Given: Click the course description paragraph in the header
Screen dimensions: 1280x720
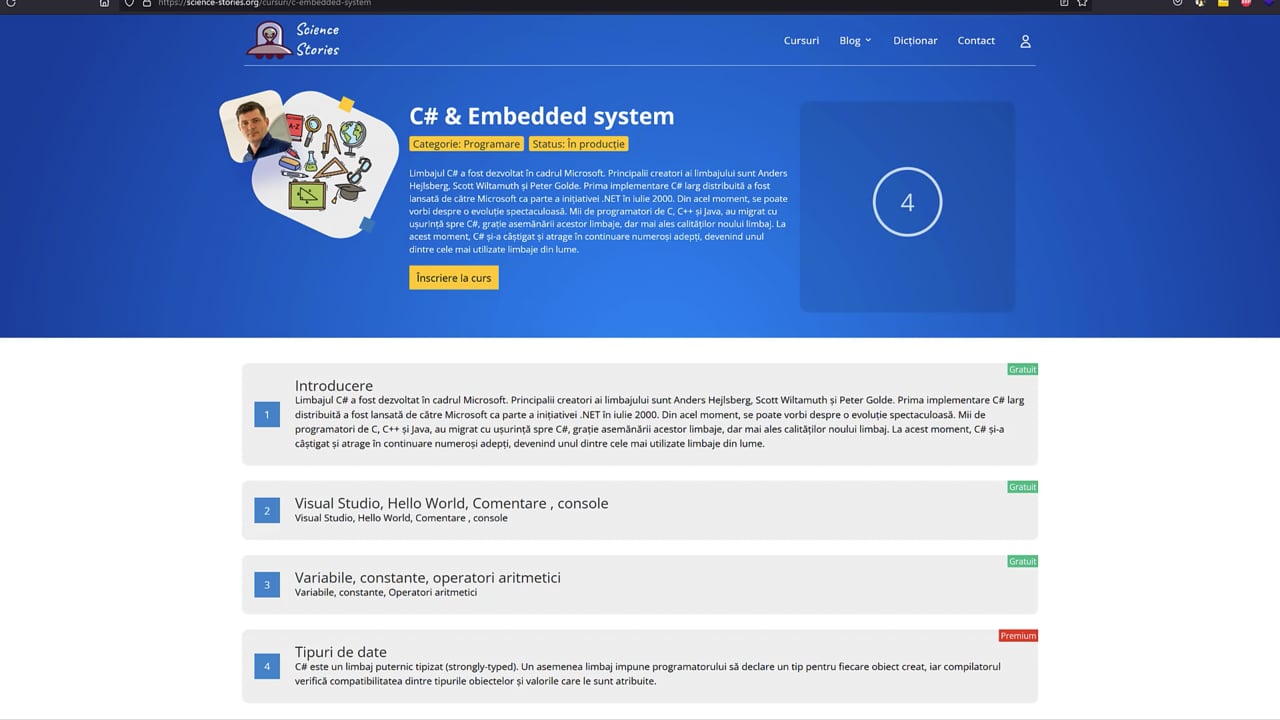Looking at the screenshot, I should point(598,211).
